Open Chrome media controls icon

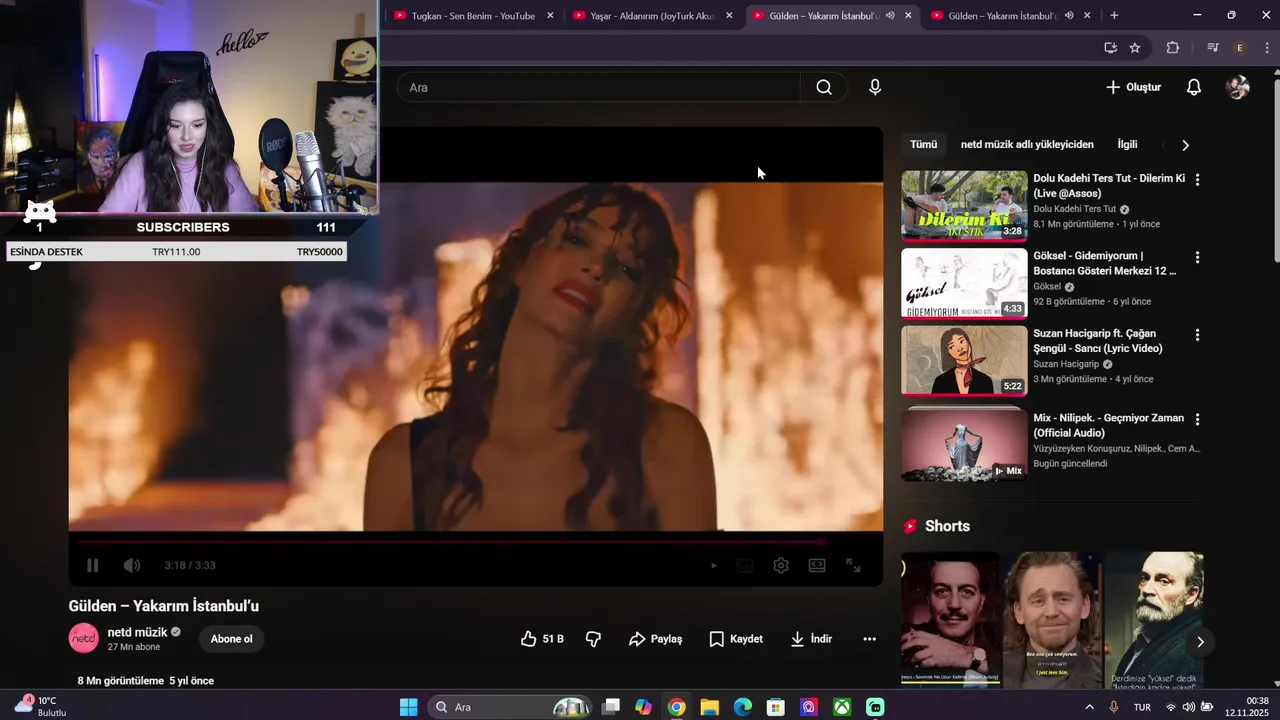(1213, 47)
